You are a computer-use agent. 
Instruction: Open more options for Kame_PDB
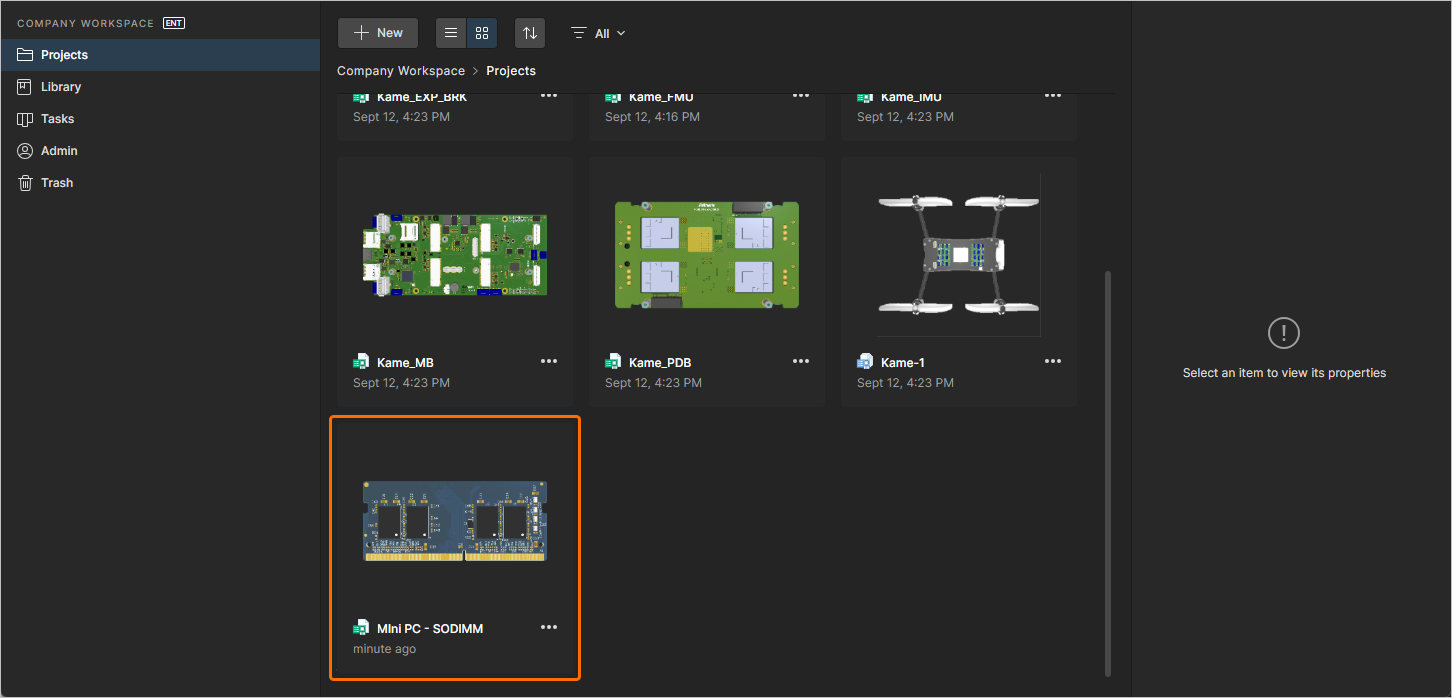801,361
